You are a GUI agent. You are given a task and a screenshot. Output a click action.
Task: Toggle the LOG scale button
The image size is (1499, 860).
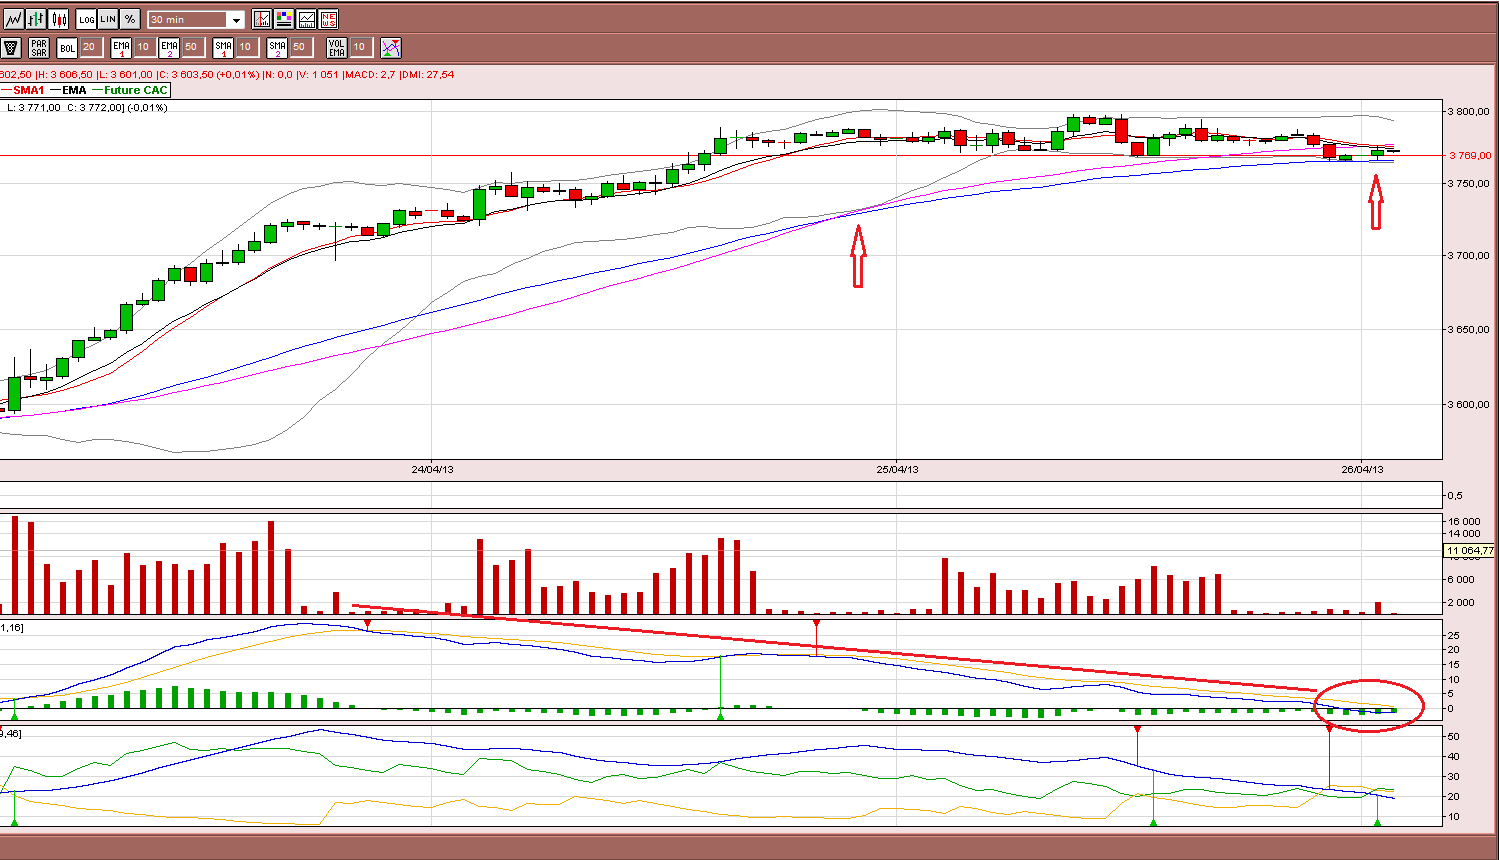86,19
